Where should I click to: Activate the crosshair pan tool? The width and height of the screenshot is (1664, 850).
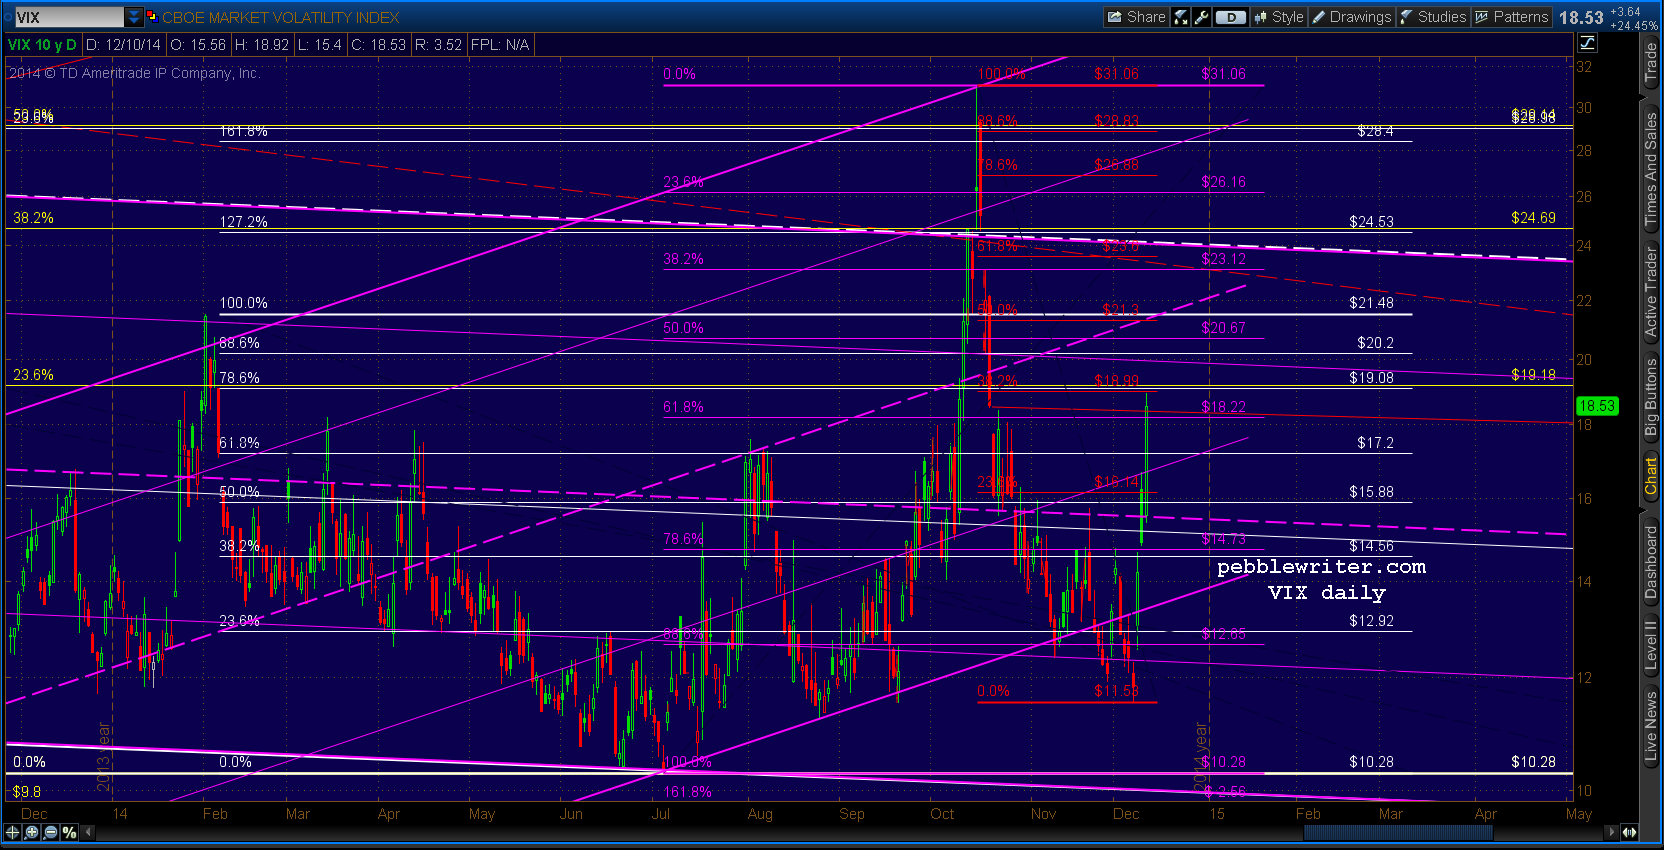(12, 832)
